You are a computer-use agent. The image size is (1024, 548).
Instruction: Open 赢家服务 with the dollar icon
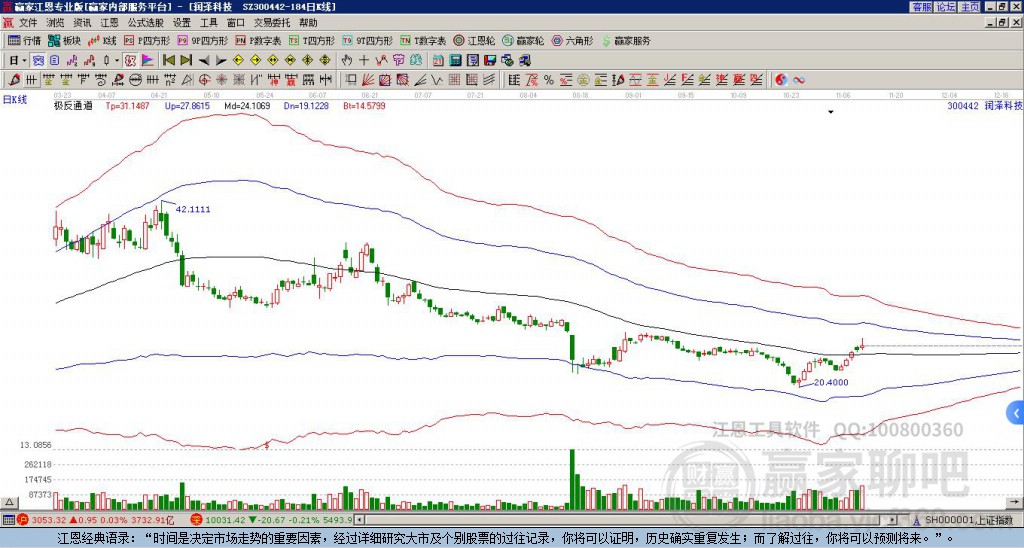pos(626,40)
